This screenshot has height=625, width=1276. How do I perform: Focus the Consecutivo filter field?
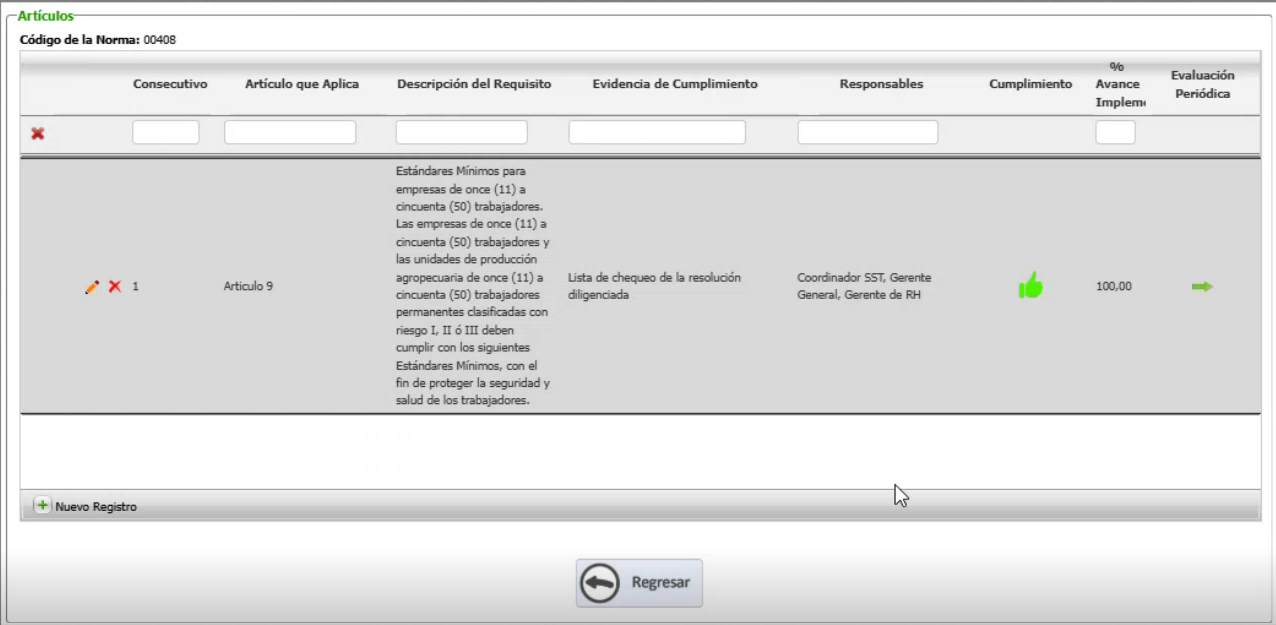(x=166, y=132)
